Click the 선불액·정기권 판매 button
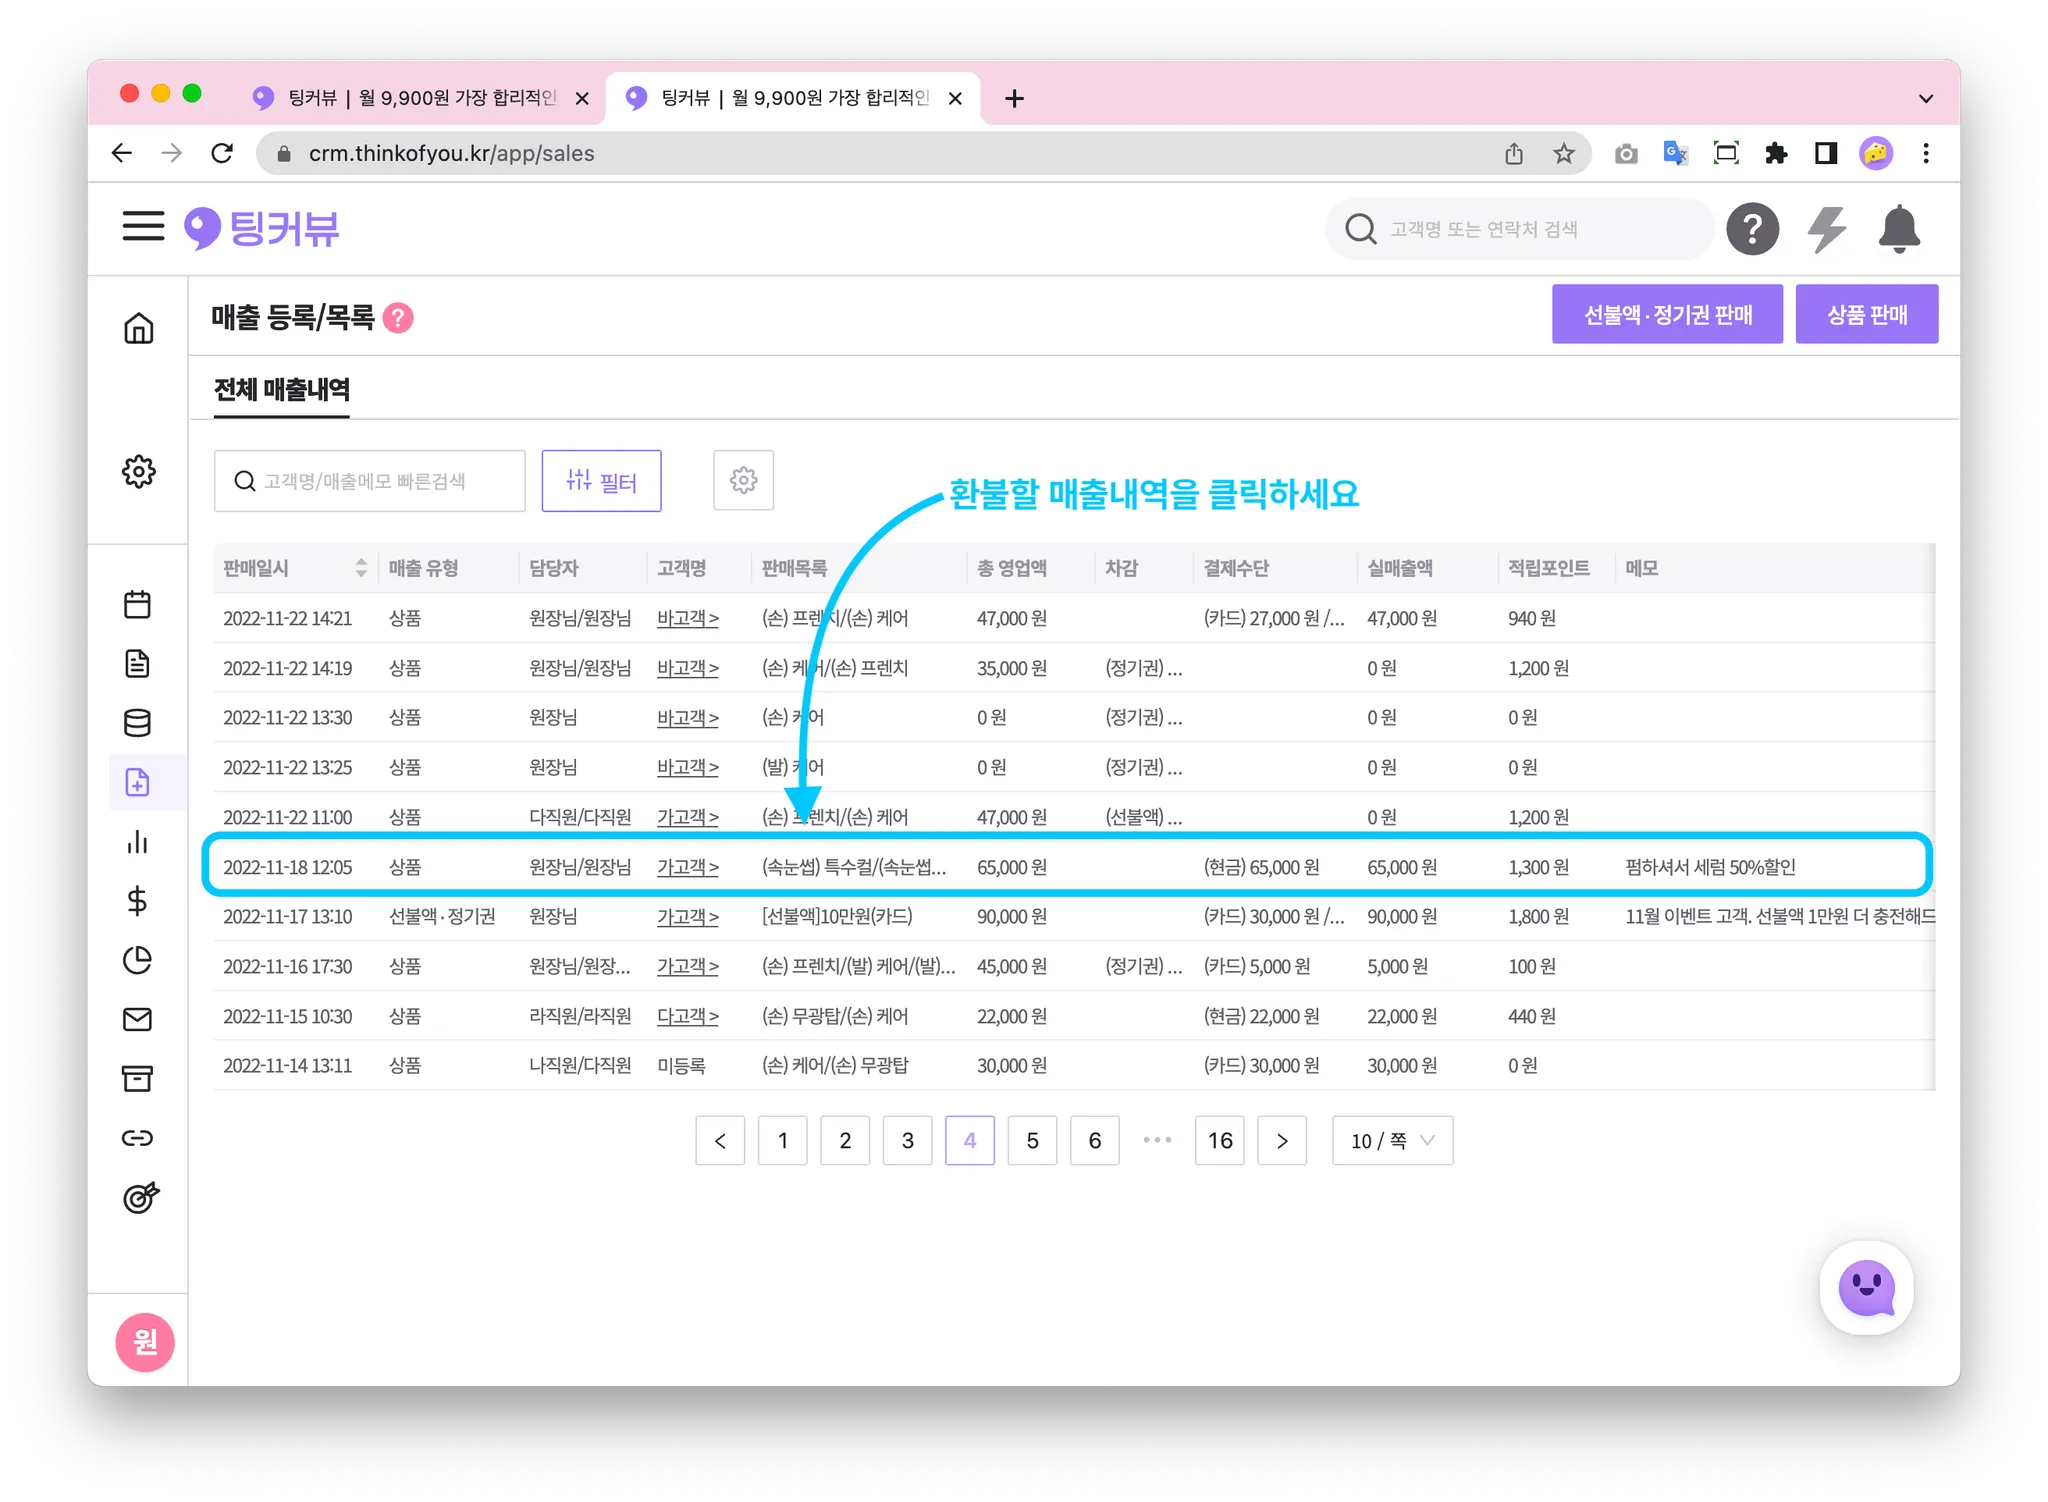2048x1502 pixels. (x=1667, y=315)
